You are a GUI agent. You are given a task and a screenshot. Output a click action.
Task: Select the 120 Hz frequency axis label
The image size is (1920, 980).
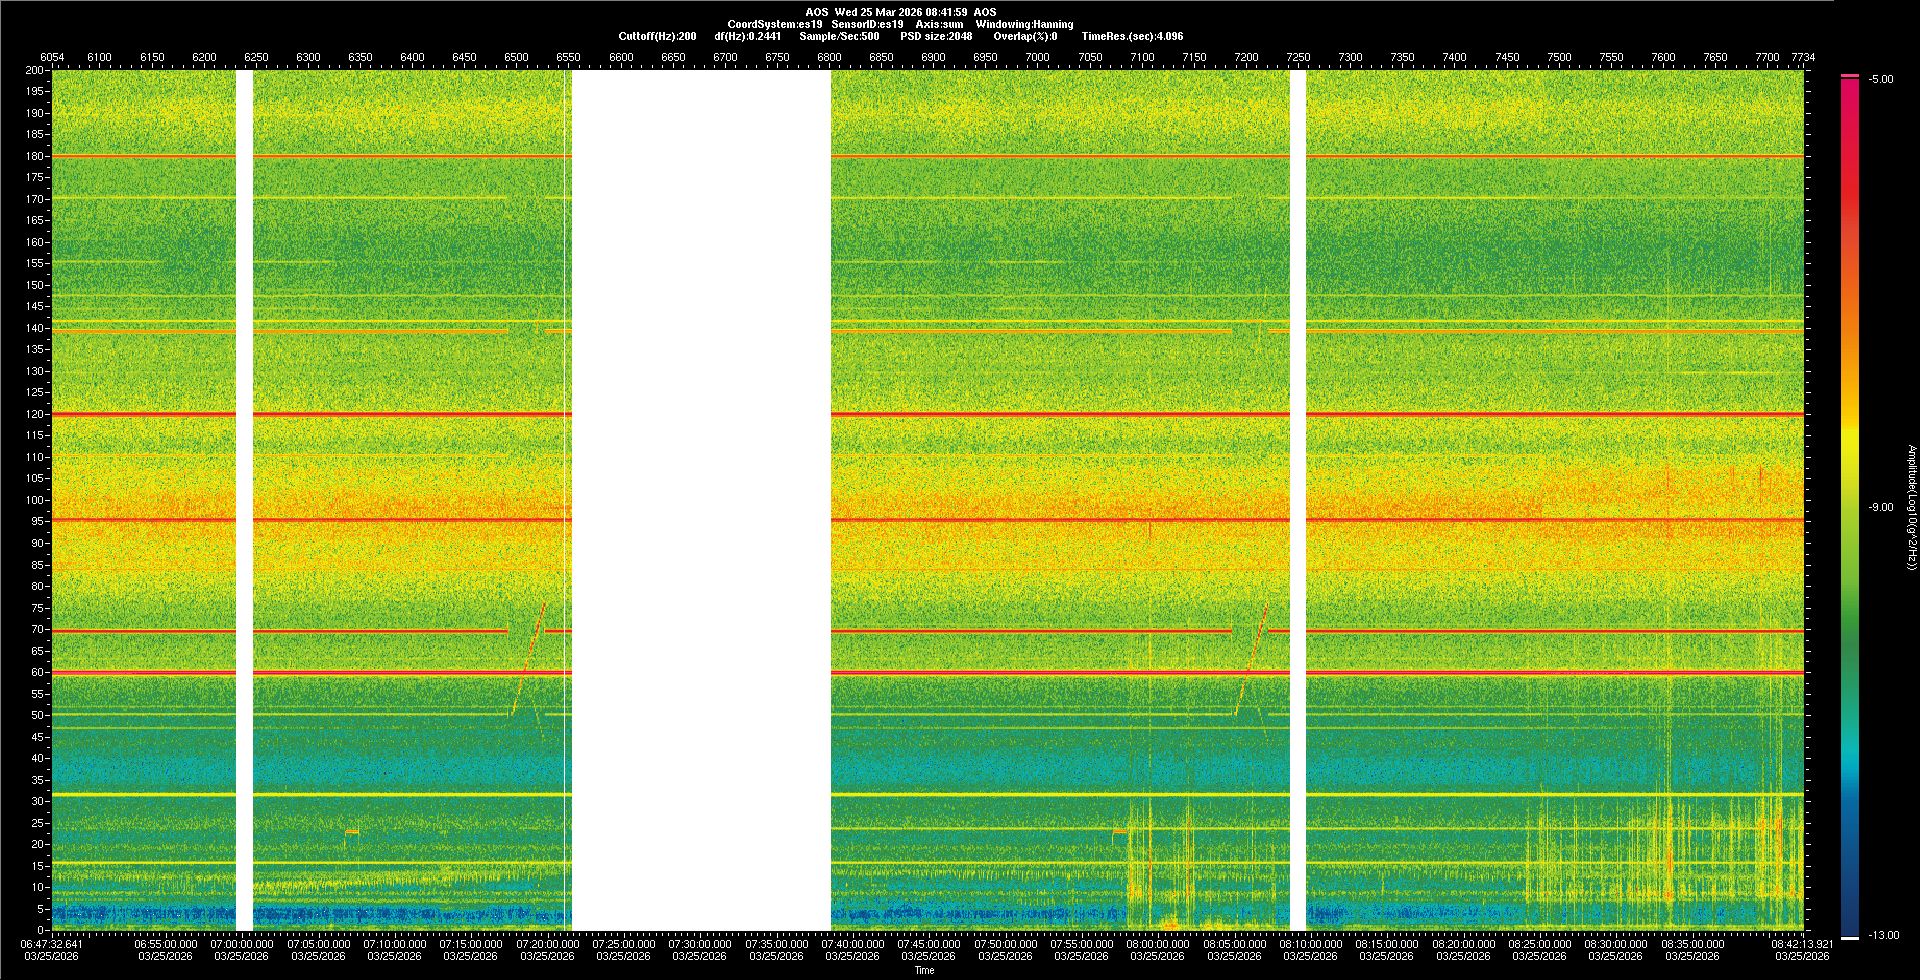tap(35, 414)
